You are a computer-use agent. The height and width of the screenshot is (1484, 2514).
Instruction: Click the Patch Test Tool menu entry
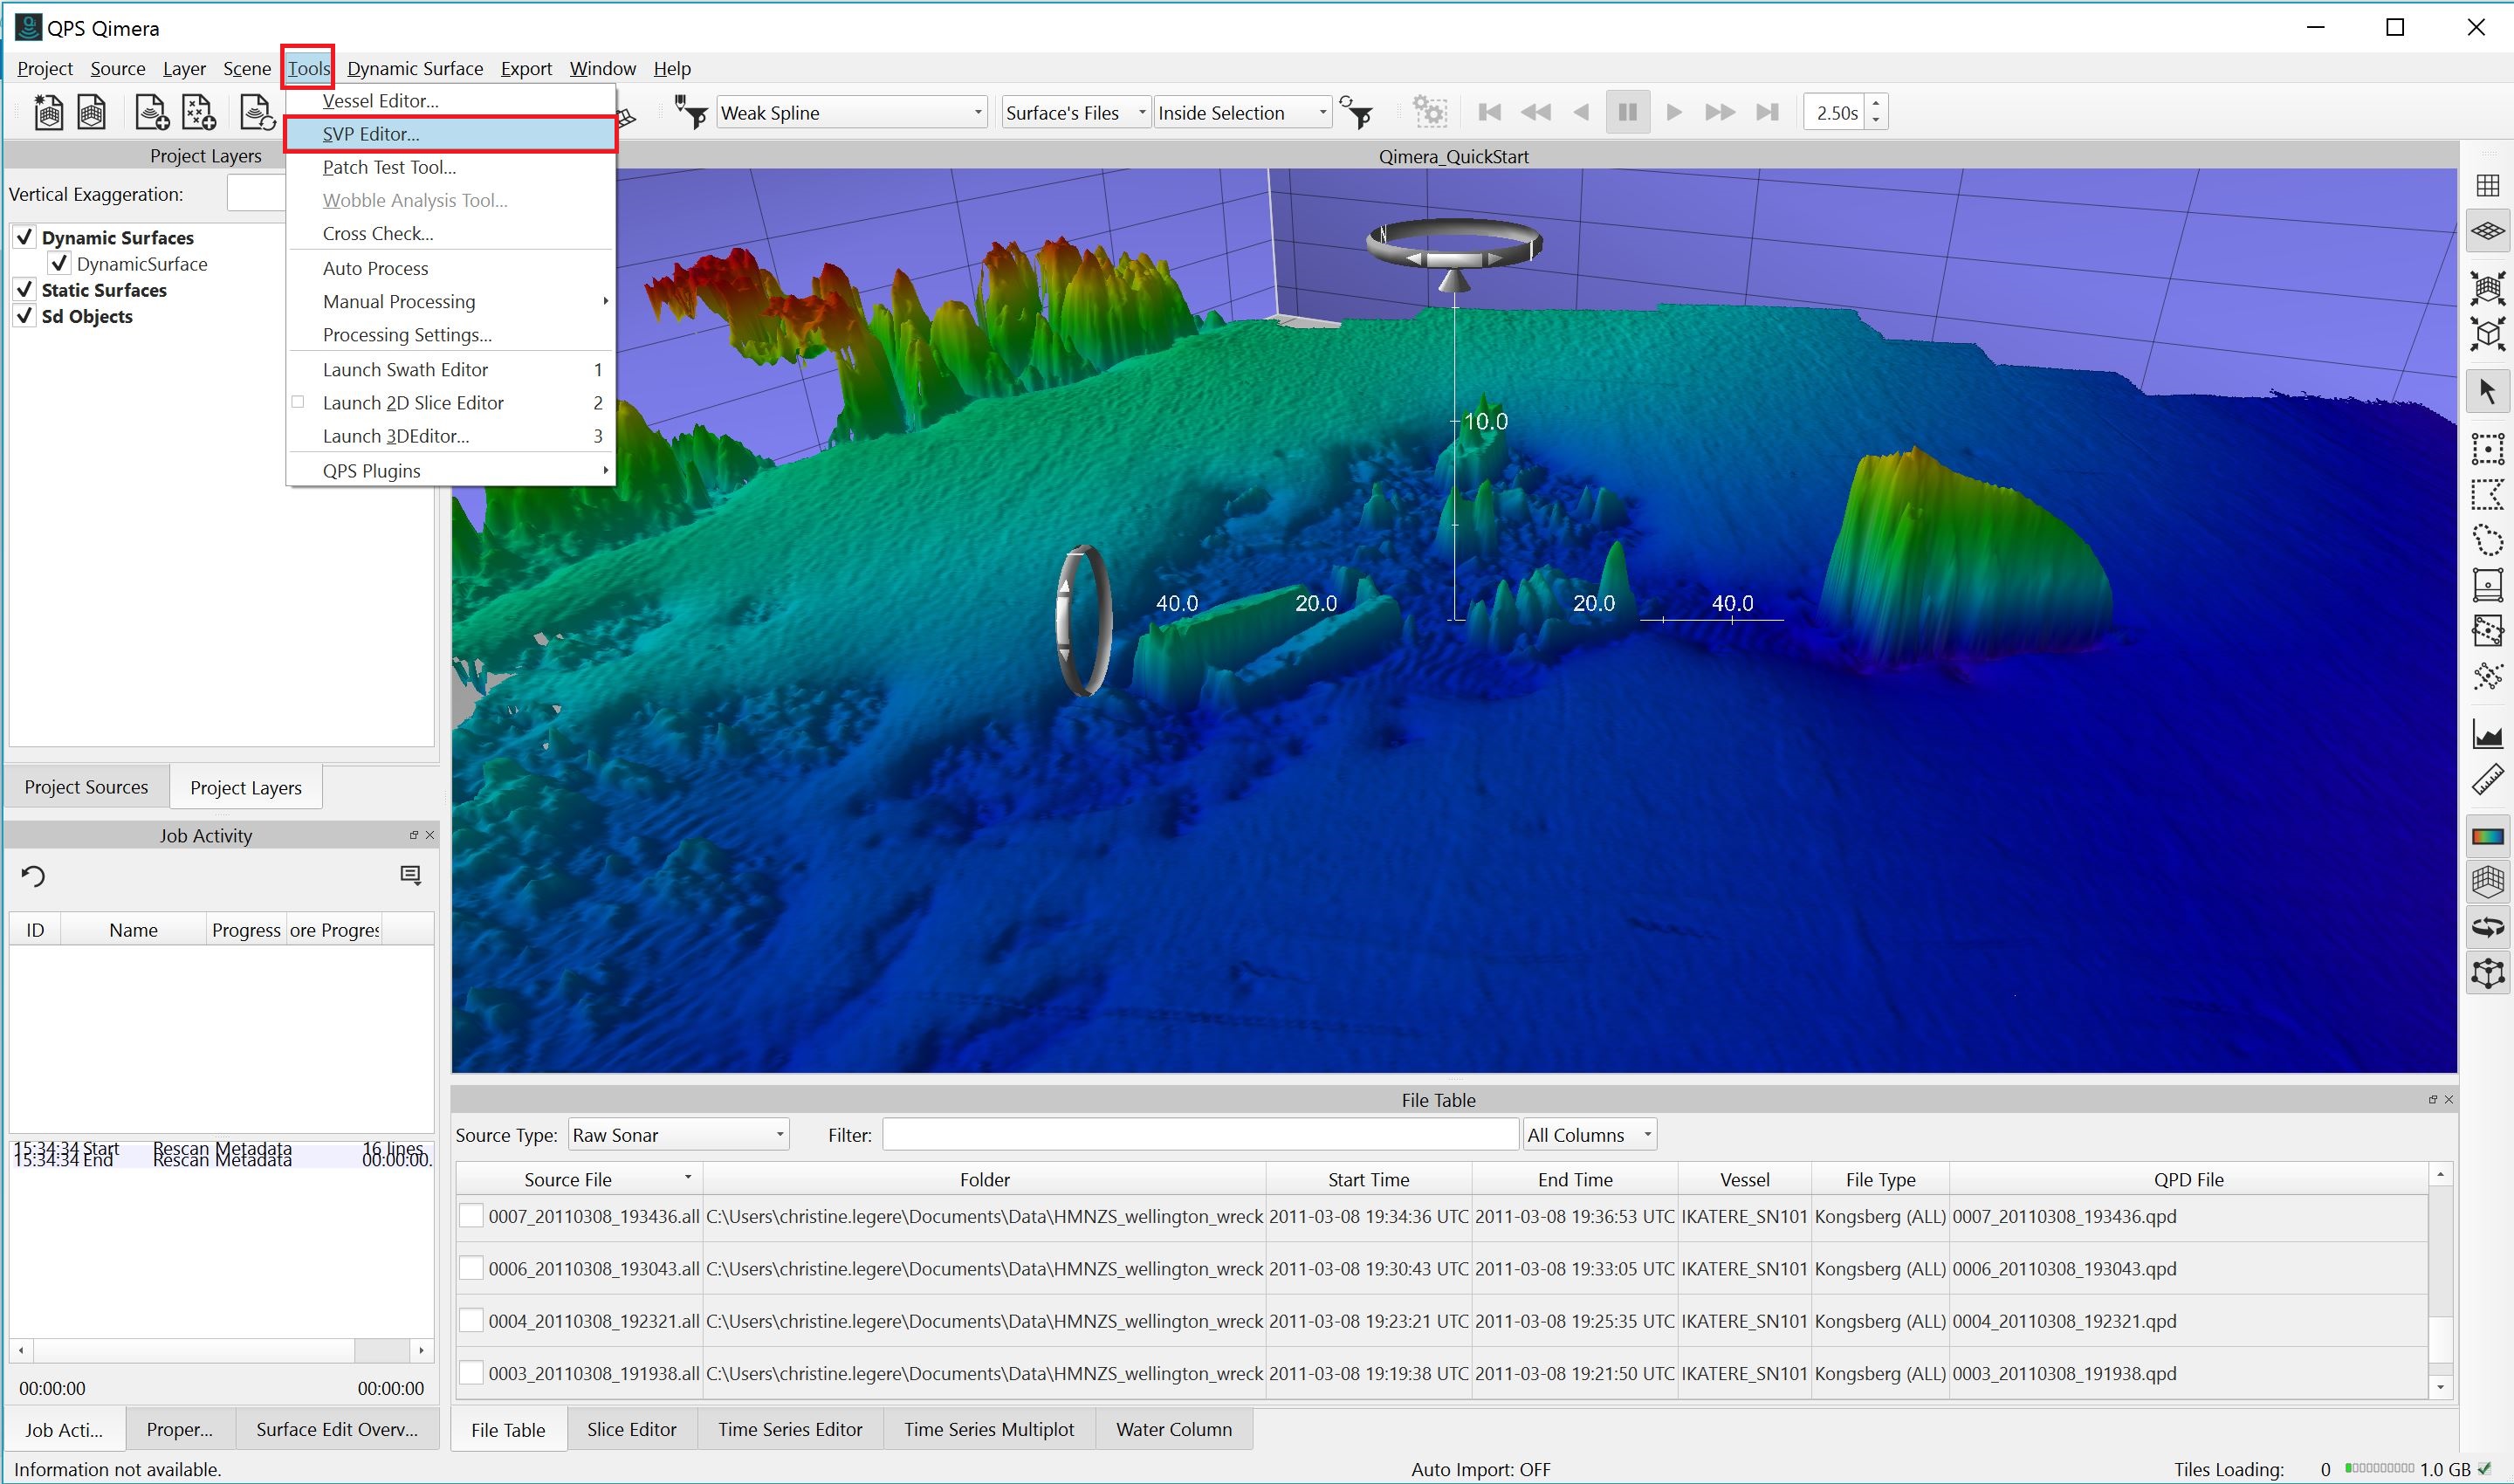pyautogui.click(x=389, y=167)
